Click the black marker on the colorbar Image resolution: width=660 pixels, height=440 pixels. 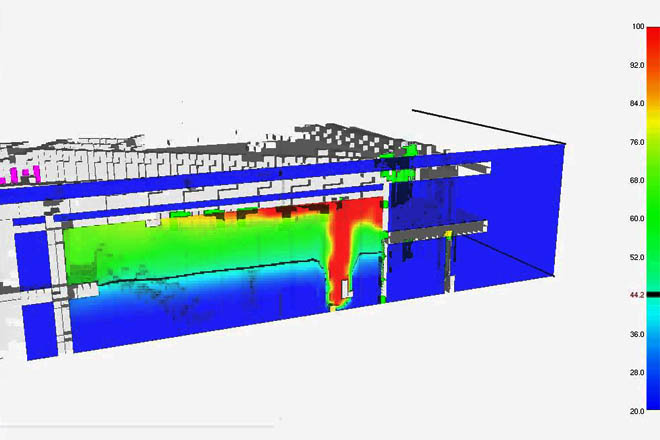[x=653, y=295]
